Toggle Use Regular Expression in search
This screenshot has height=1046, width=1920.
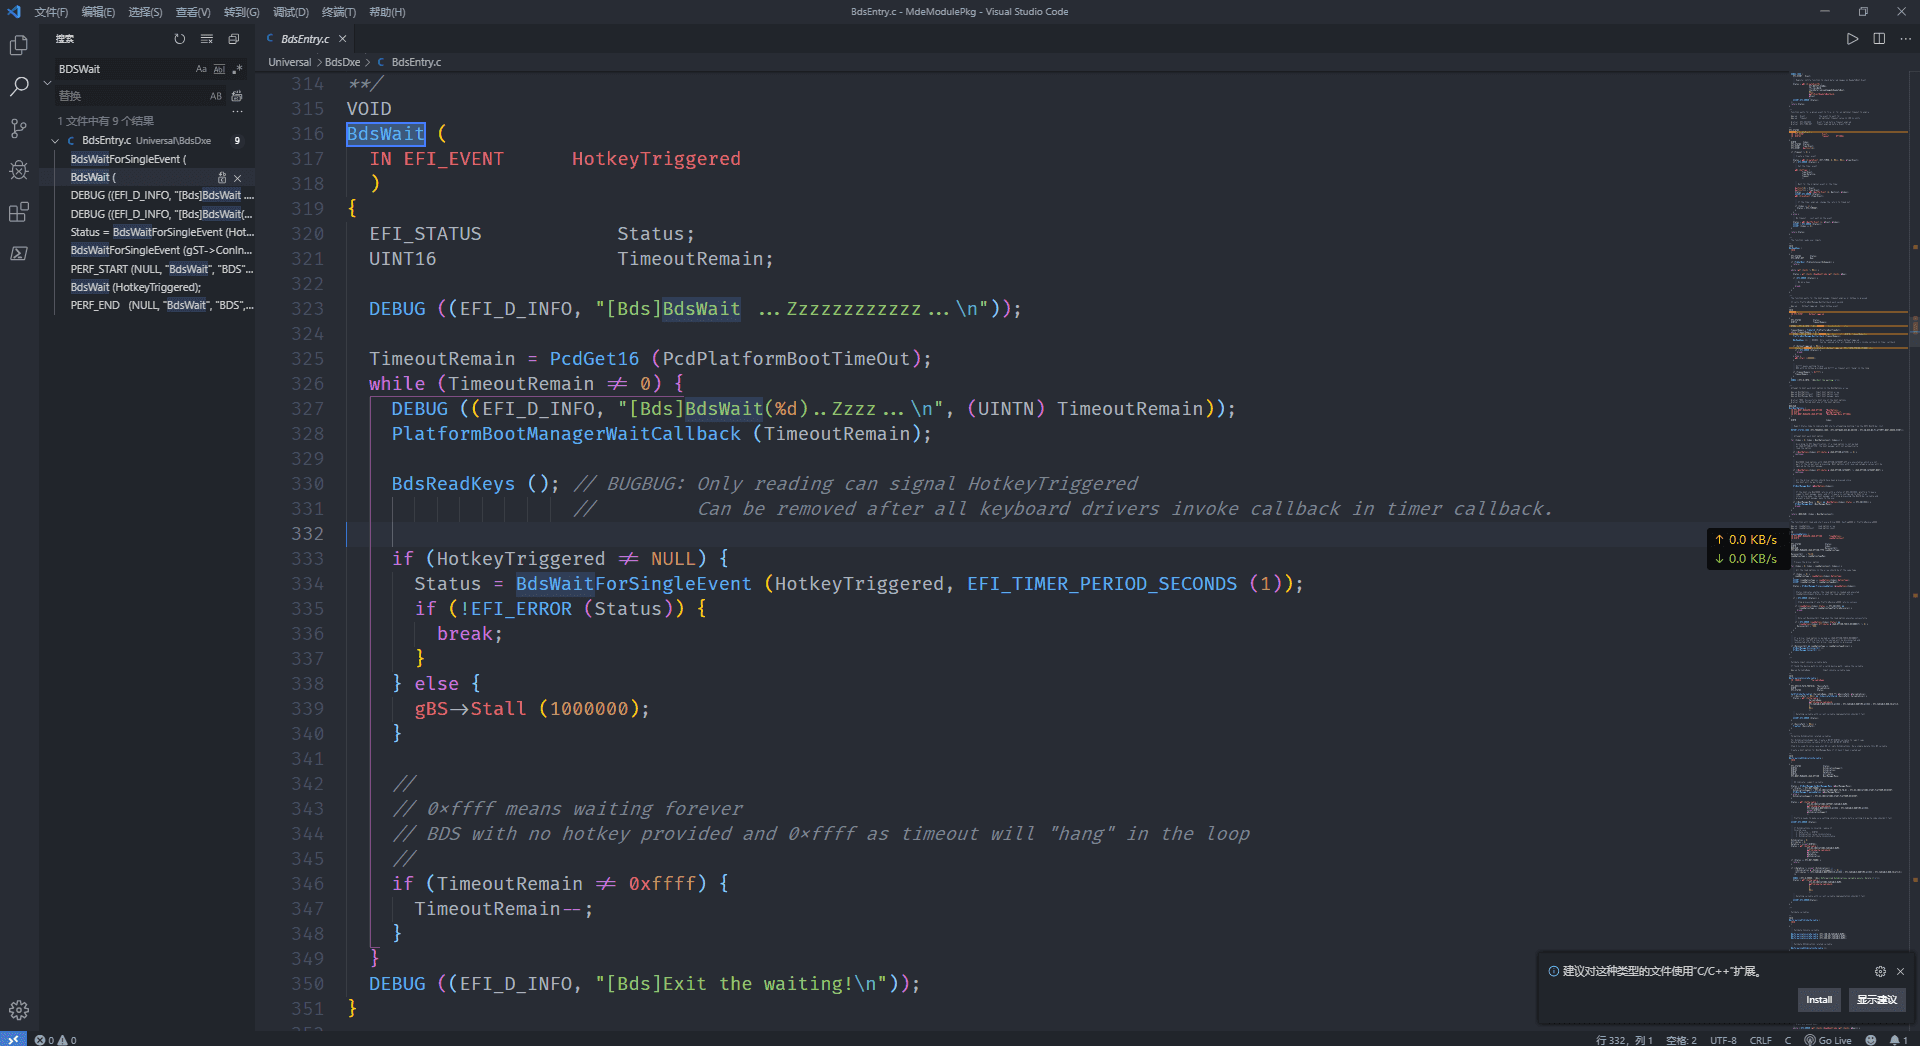coord(237,69)
